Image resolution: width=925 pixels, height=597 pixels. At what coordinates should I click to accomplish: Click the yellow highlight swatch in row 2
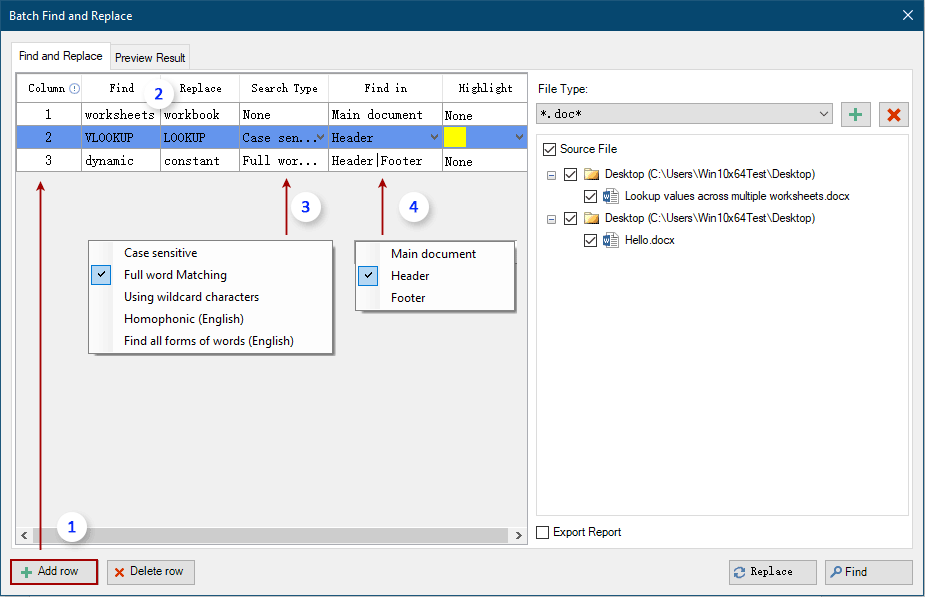(x=456, y=137)
